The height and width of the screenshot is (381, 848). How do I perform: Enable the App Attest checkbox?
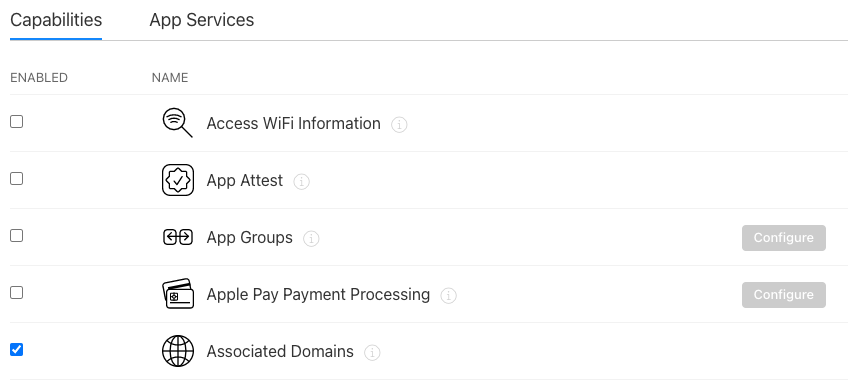click(x=17, y=179)
